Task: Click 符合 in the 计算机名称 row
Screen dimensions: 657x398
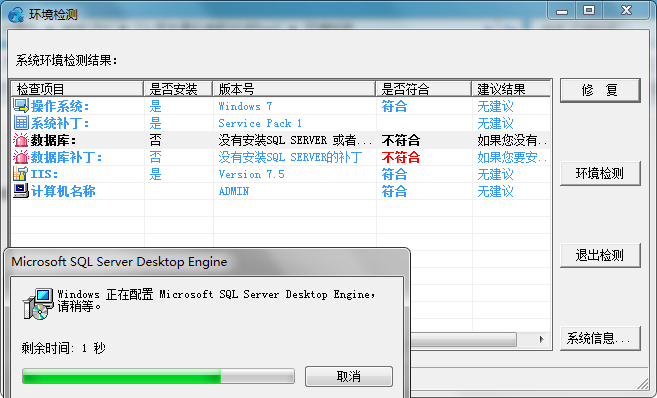Action: point(394,191)
